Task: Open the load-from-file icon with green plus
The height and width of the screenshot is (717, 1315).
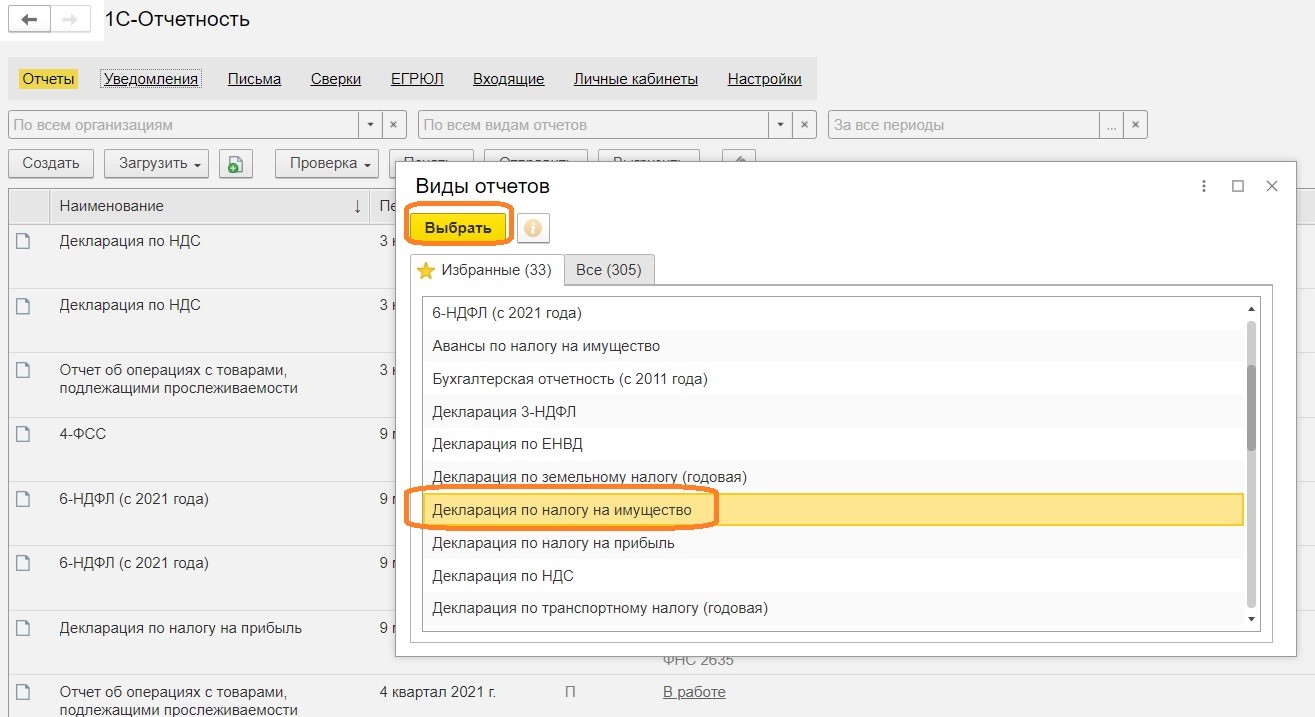Action: 235,164
